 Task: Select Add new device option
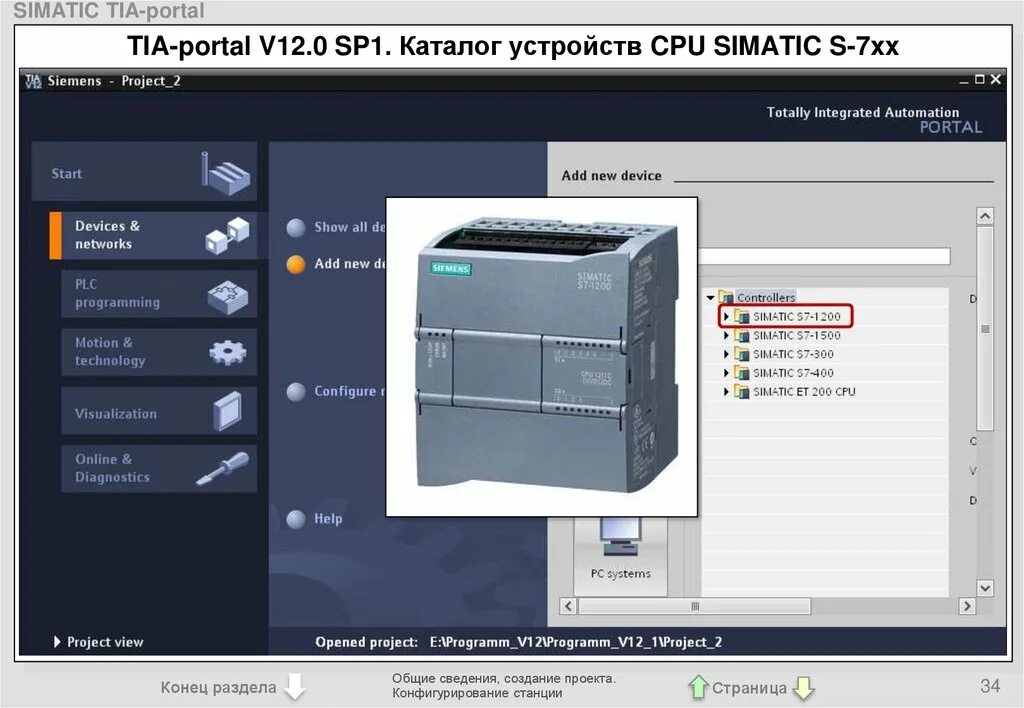pyautogui.click(x=336, y=264)
